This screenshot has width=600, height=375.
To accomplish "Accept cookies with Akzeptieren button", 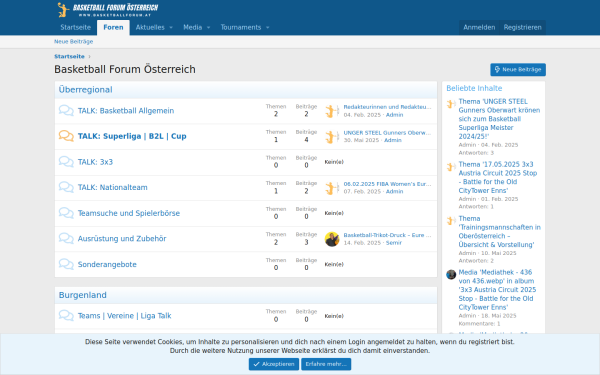I will [x=274, y=364].
